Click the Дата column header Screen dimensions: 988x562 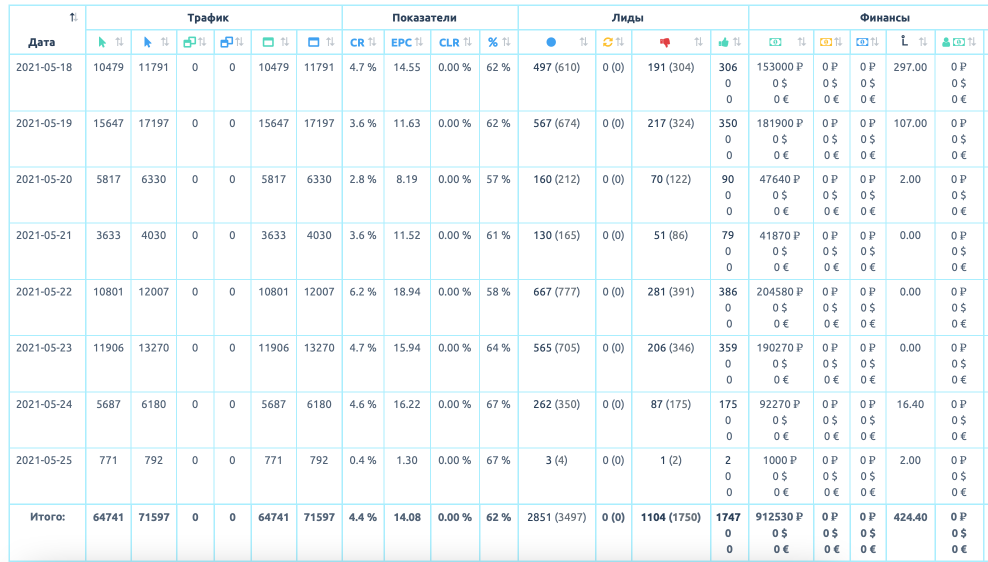point(42,43)
